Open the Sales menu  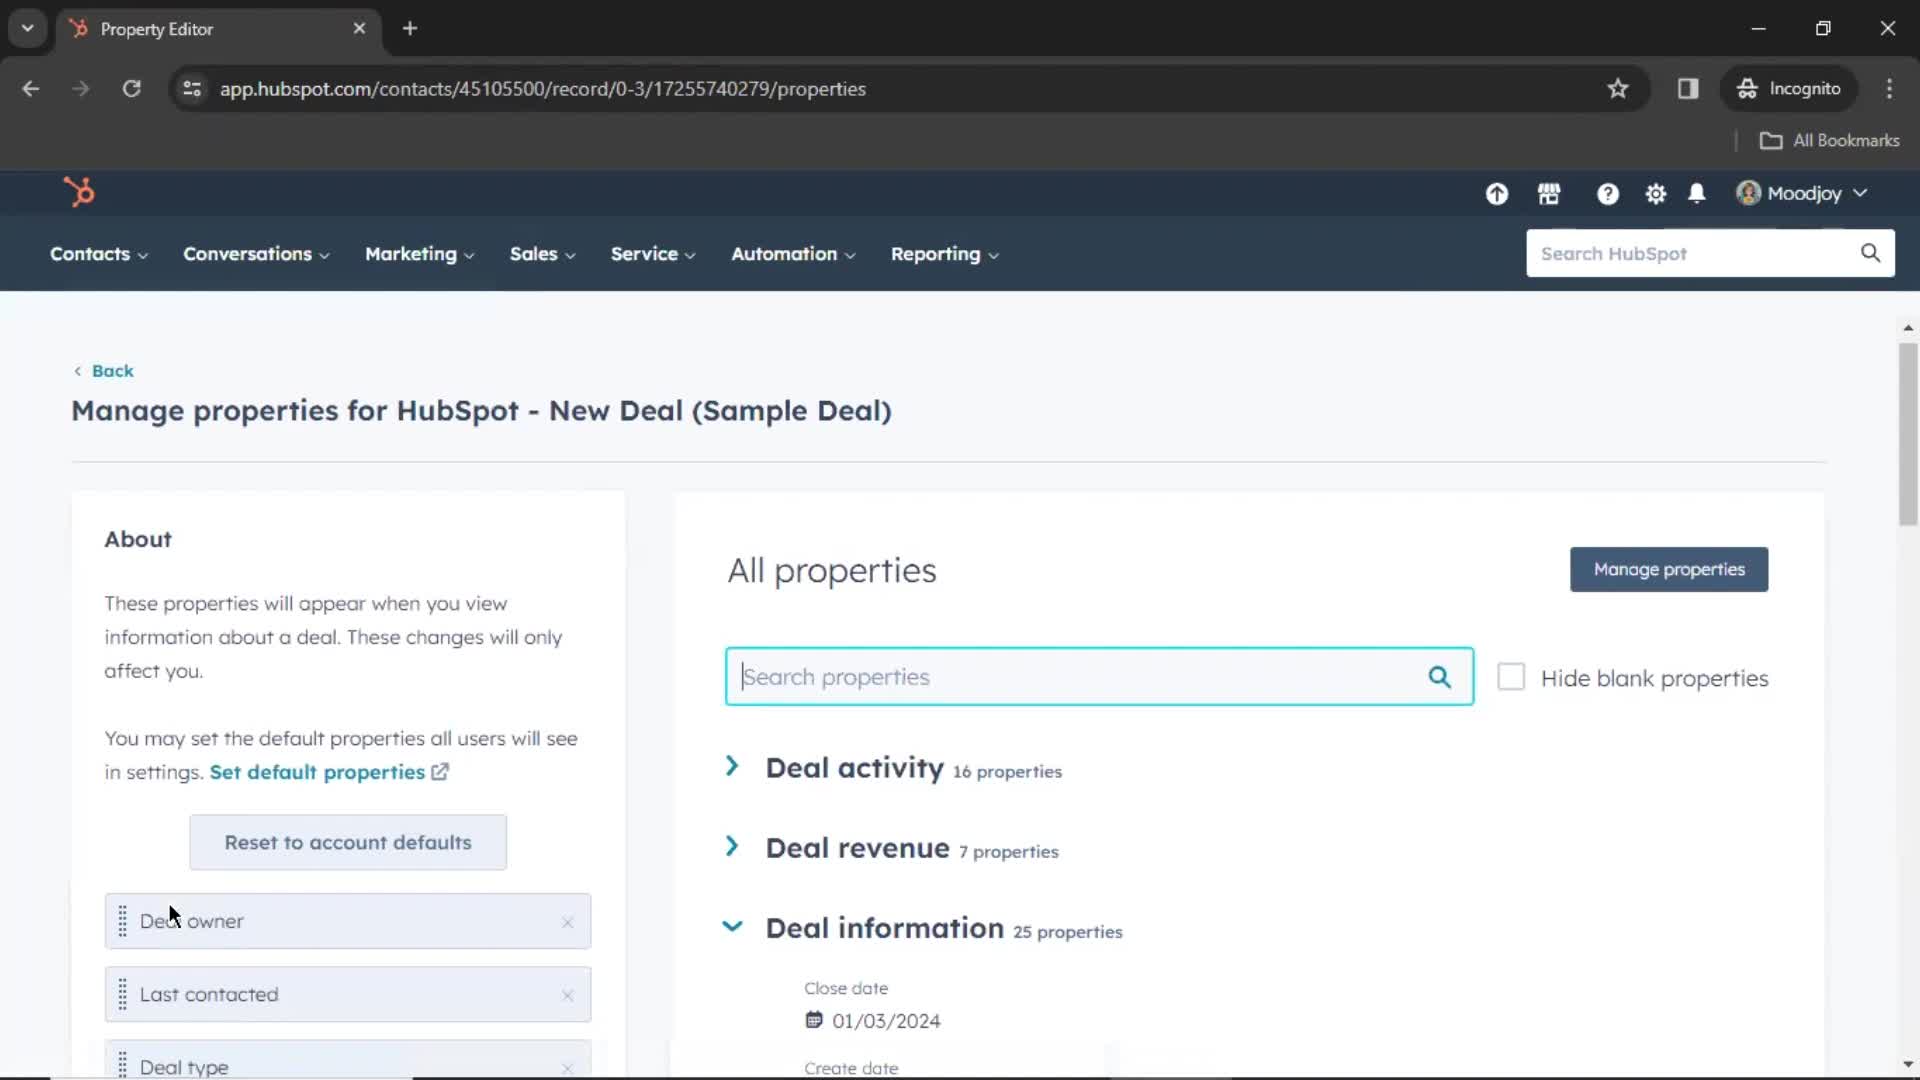click(x=543, y=254)
